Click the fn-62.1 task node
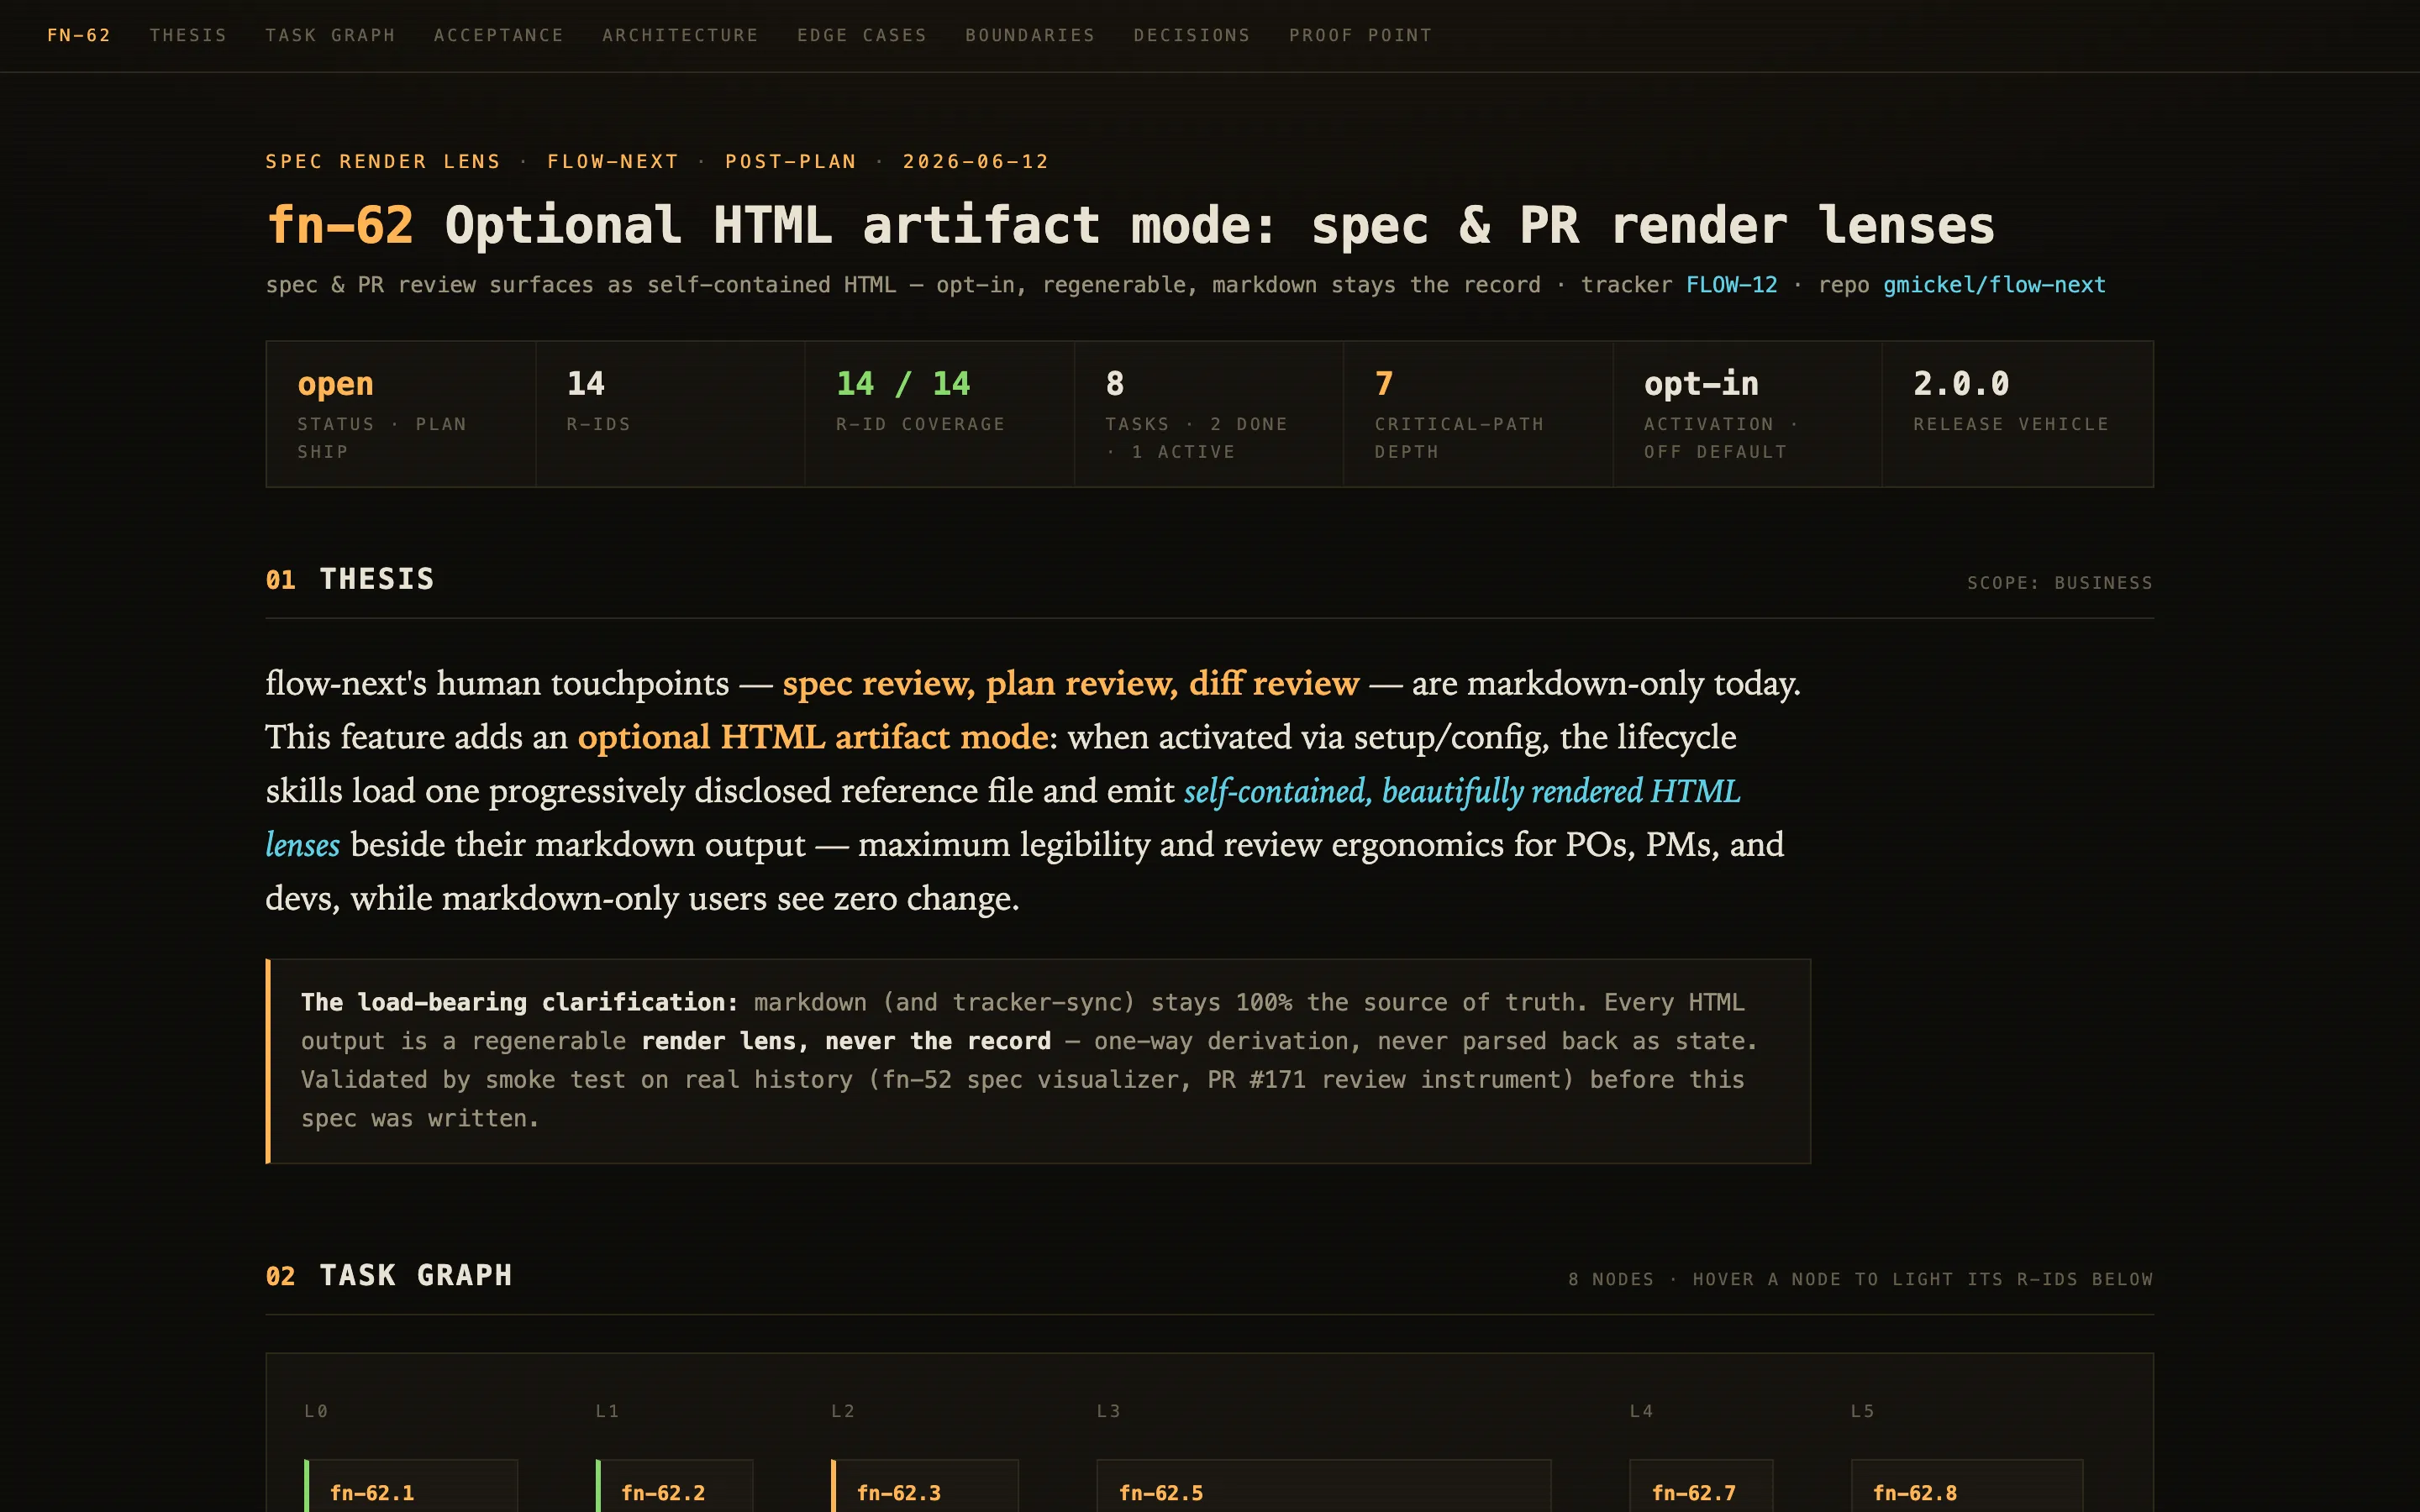The image size is (2420, 1512). click(x=411, y=1486)
